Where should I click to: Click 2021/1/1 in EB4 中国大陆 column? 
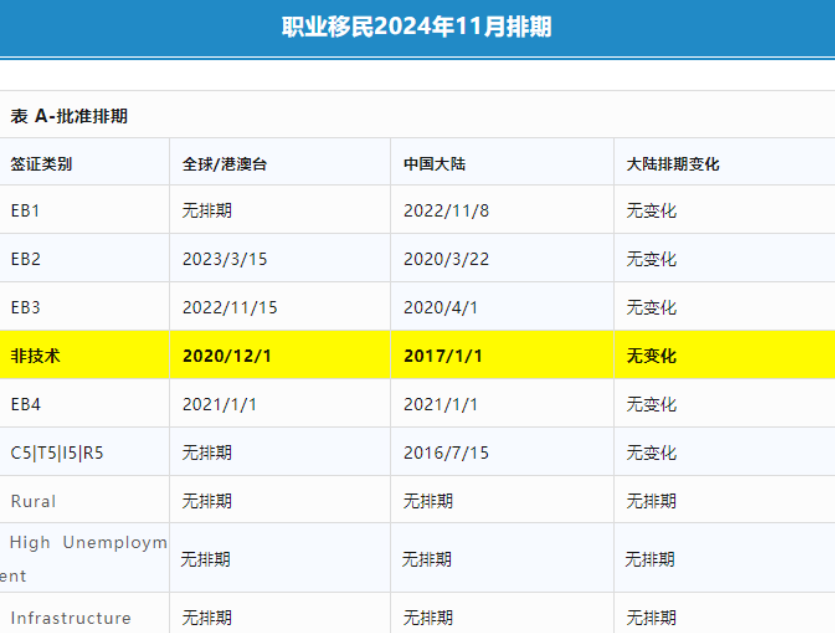440,405
